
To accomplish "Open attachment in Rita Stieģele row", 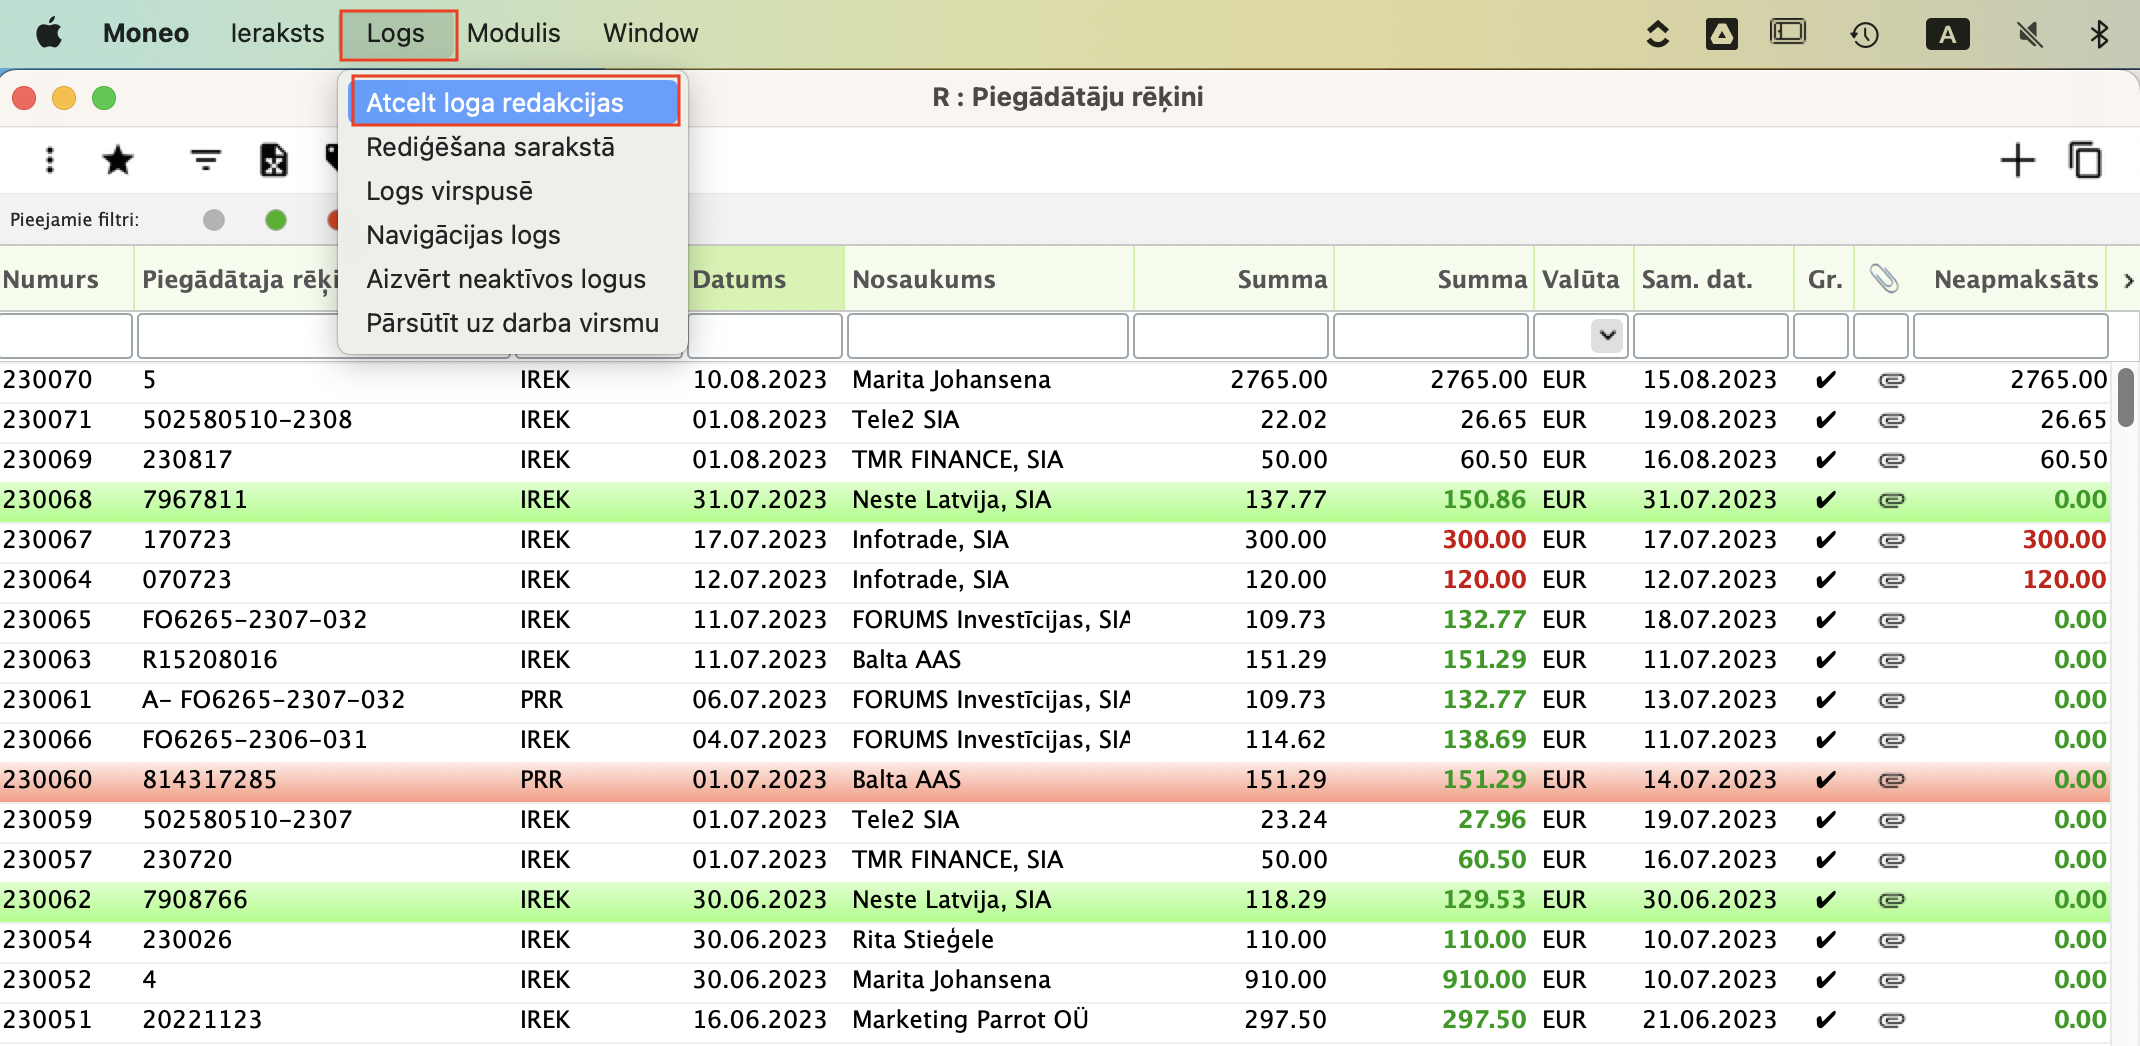I will 1891,940.
